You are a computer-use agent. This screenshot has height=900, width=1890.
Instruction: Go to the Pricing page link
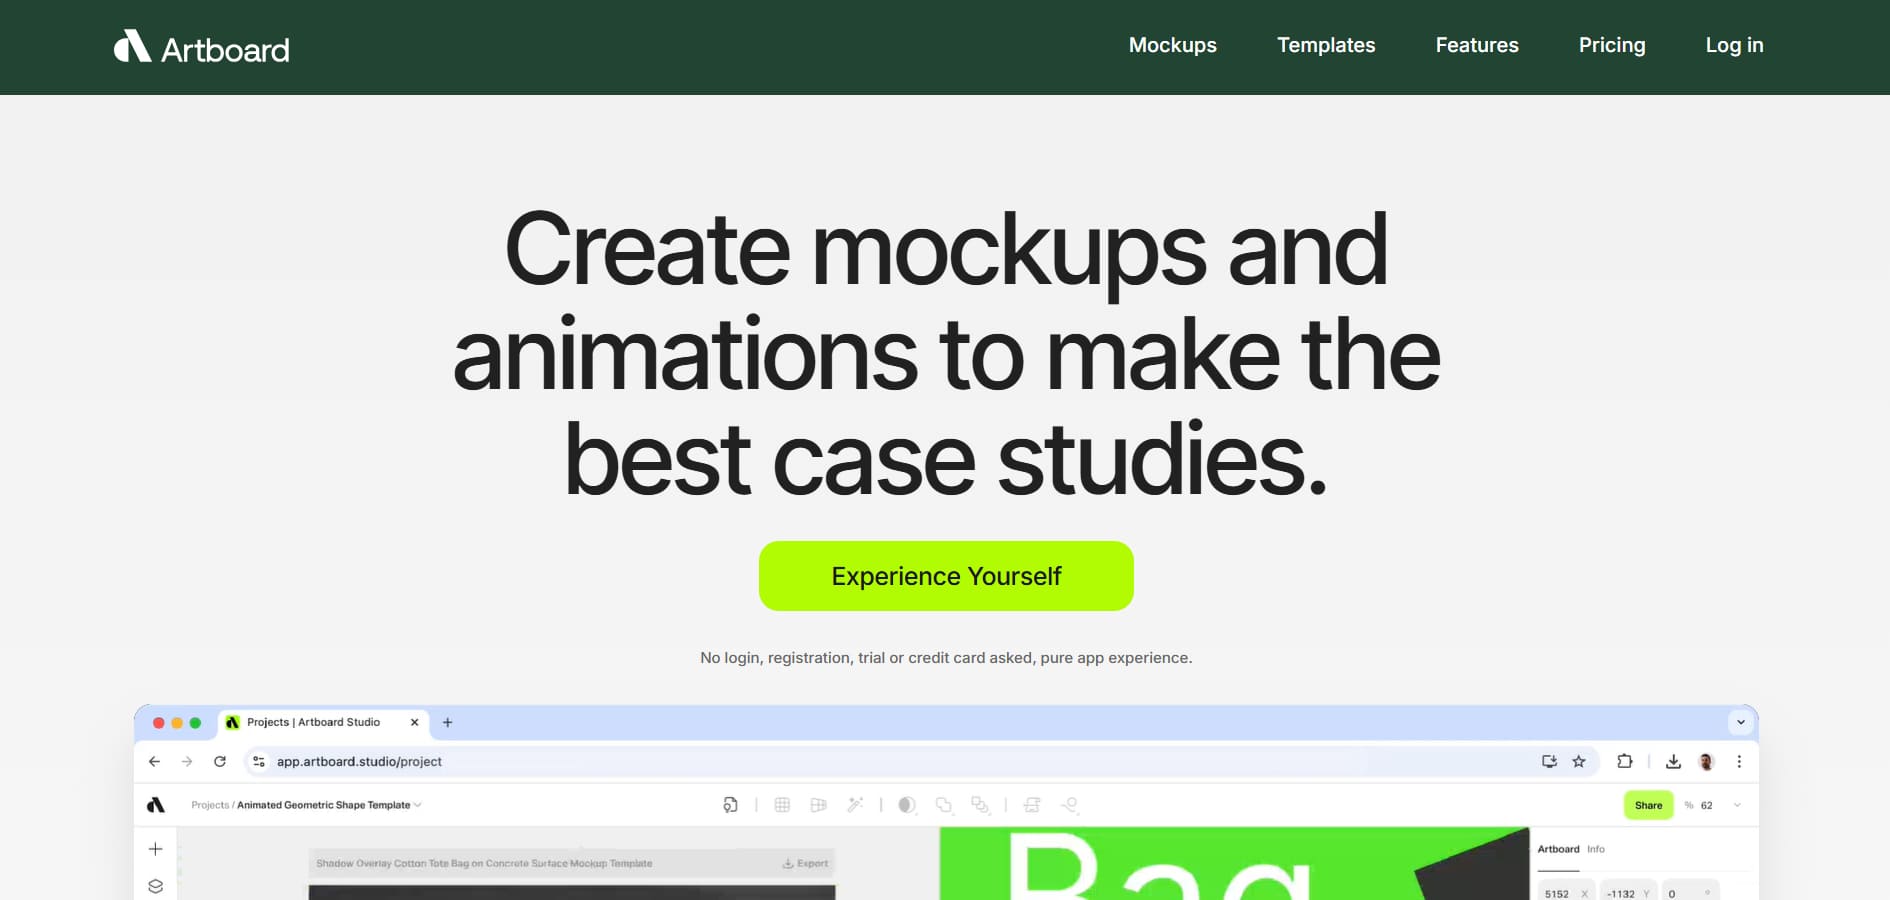pyautogui.click(x=1612, y=45)
